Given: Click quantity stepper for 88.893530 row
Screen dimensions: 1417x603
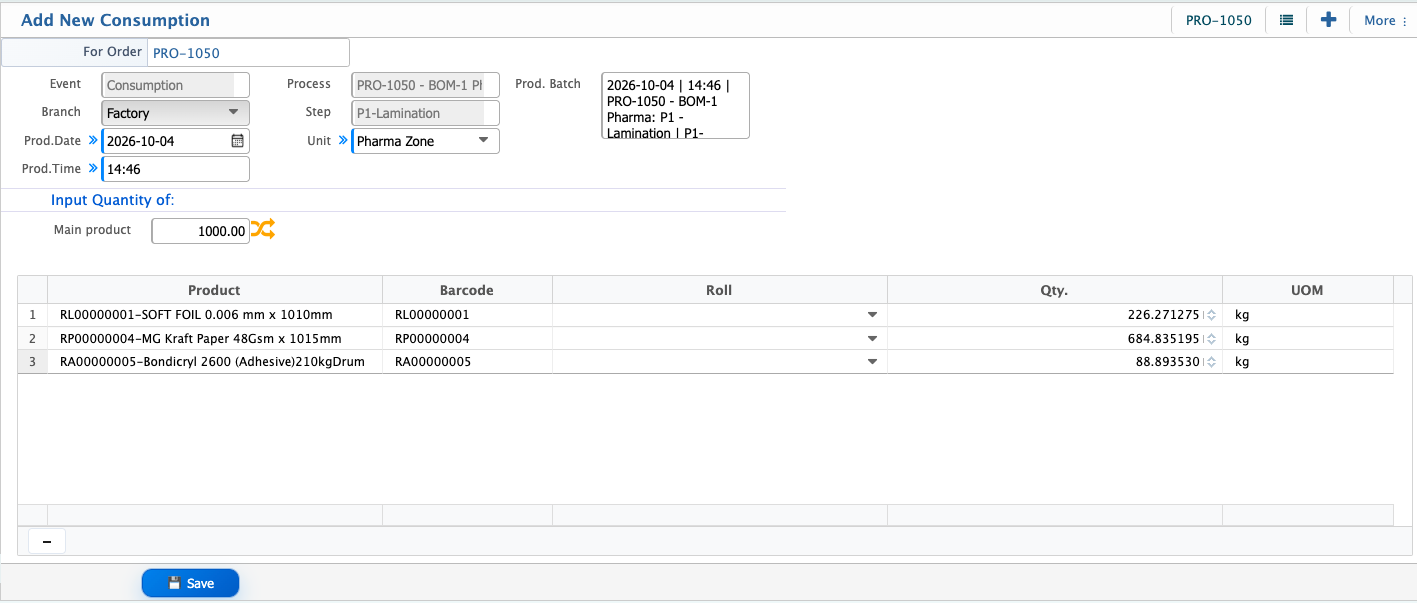Looking at the screenshot, I should click(1211, 362).
